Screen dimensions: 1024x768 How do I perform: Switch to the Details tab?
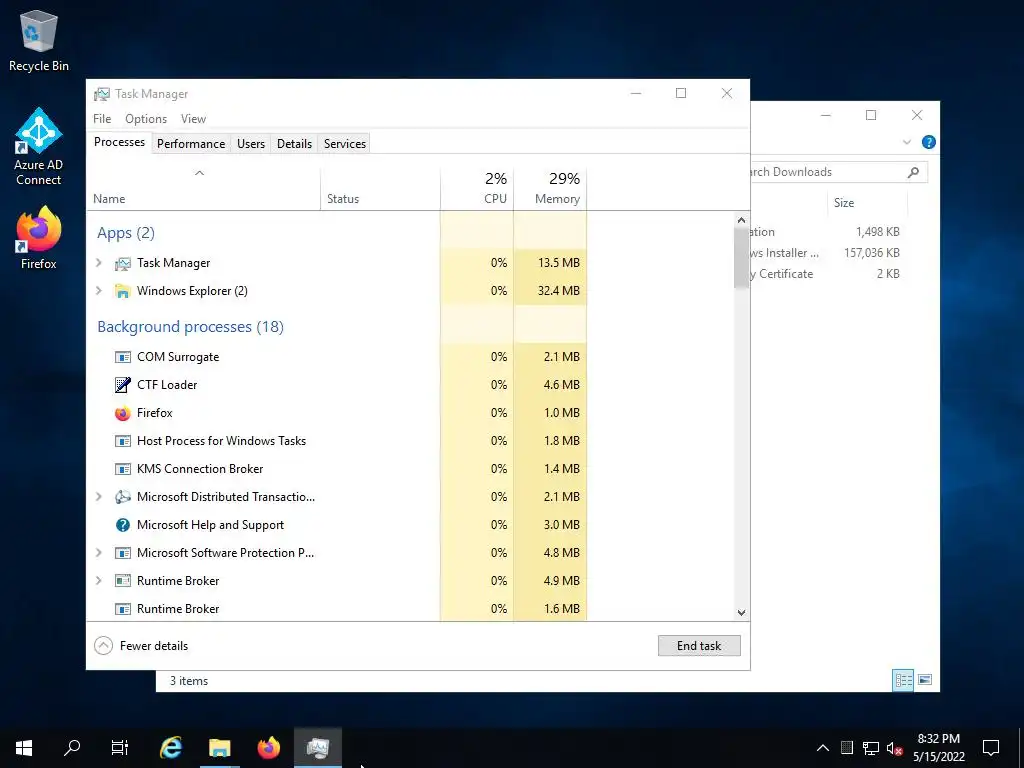tap(295, 144)
